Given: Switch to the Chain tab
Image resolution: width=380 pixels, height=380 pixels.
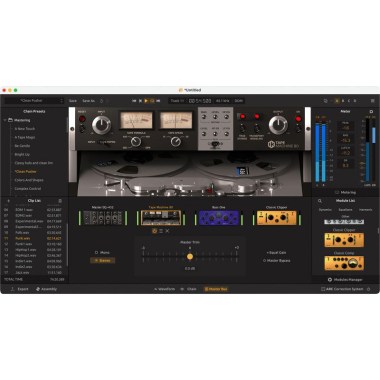Looking at the screenshot, I should click(x=188, y=289).
